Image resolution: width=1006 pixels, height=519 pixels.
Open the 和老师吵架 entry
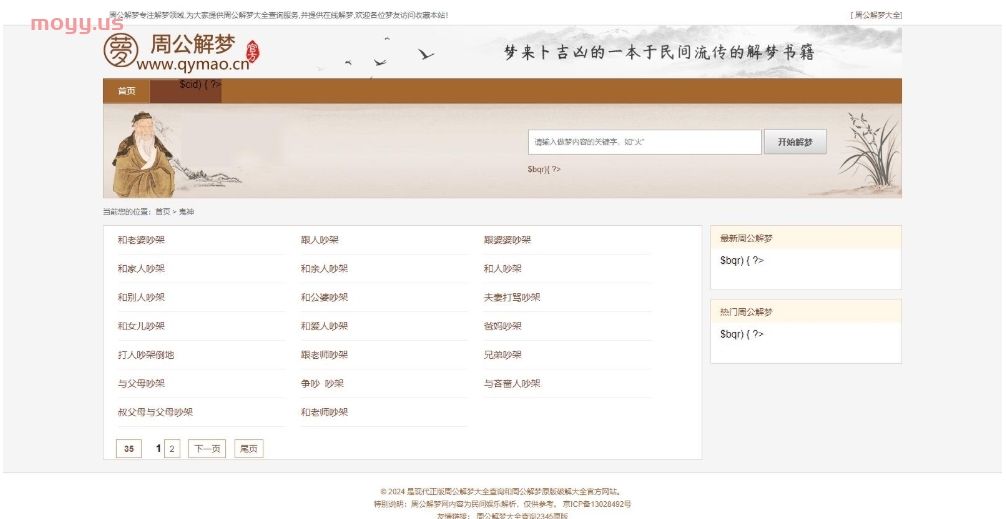coord(325,413)
